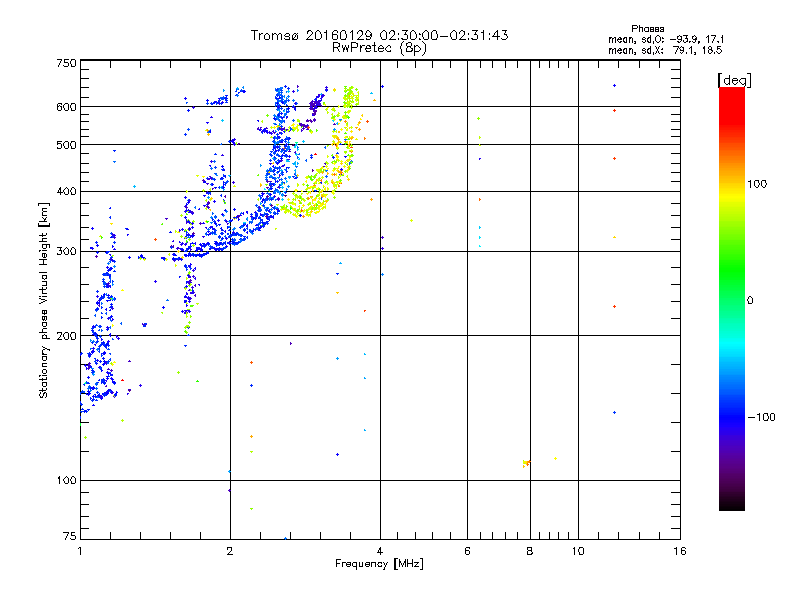This screenshot has height=600, width=800.
Task: Click the y-axis title 'Stationary phase Virtual Height [km]'
Action: coord(43,300)
